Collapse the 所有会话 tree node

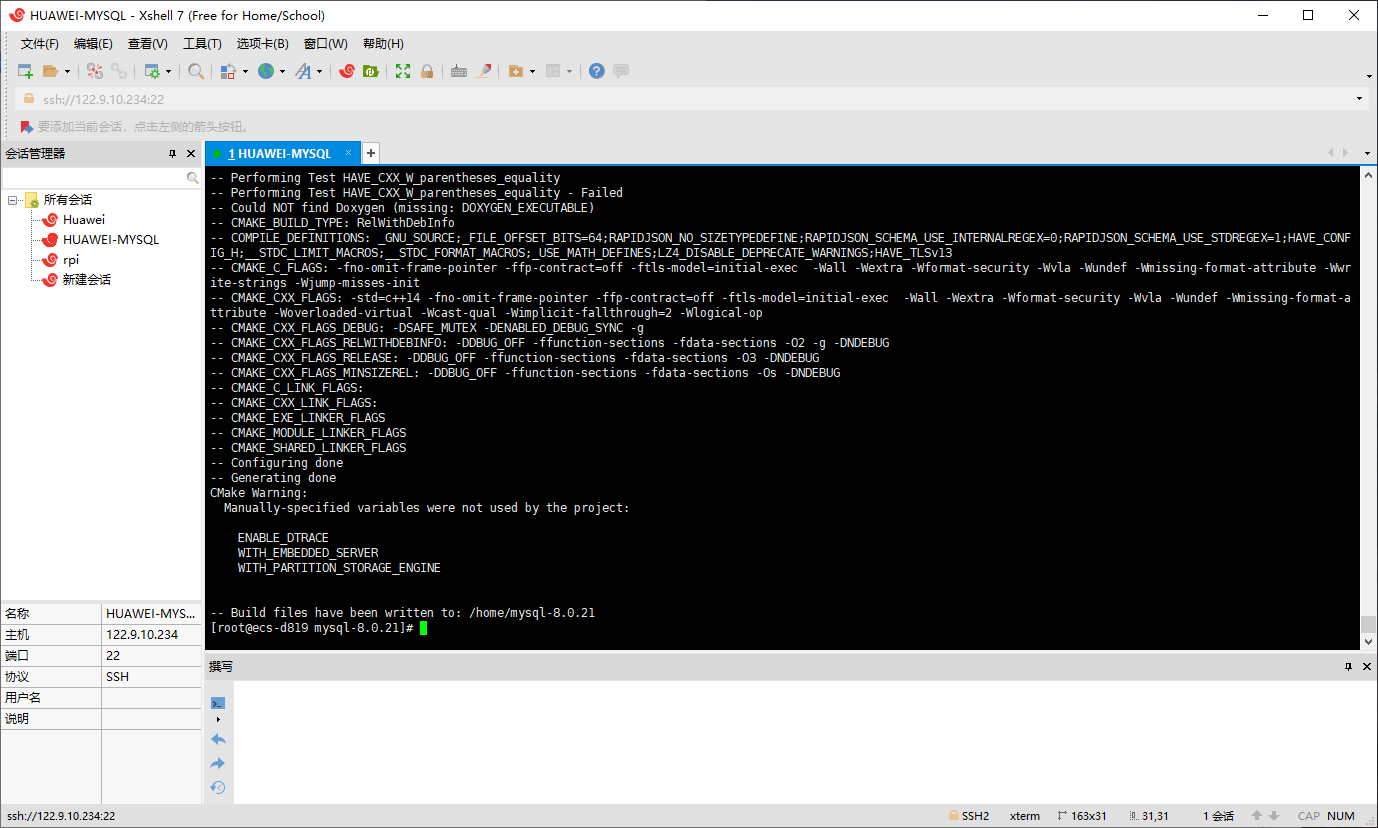point(13,200)
